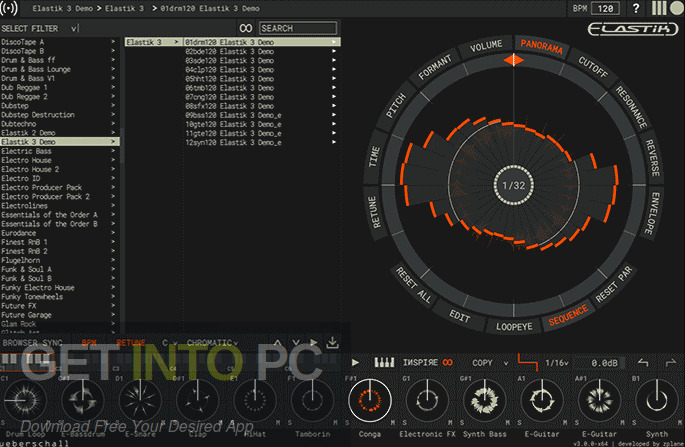Select the Electronic FX pad

pyautogui.click(x=427, y=400)
